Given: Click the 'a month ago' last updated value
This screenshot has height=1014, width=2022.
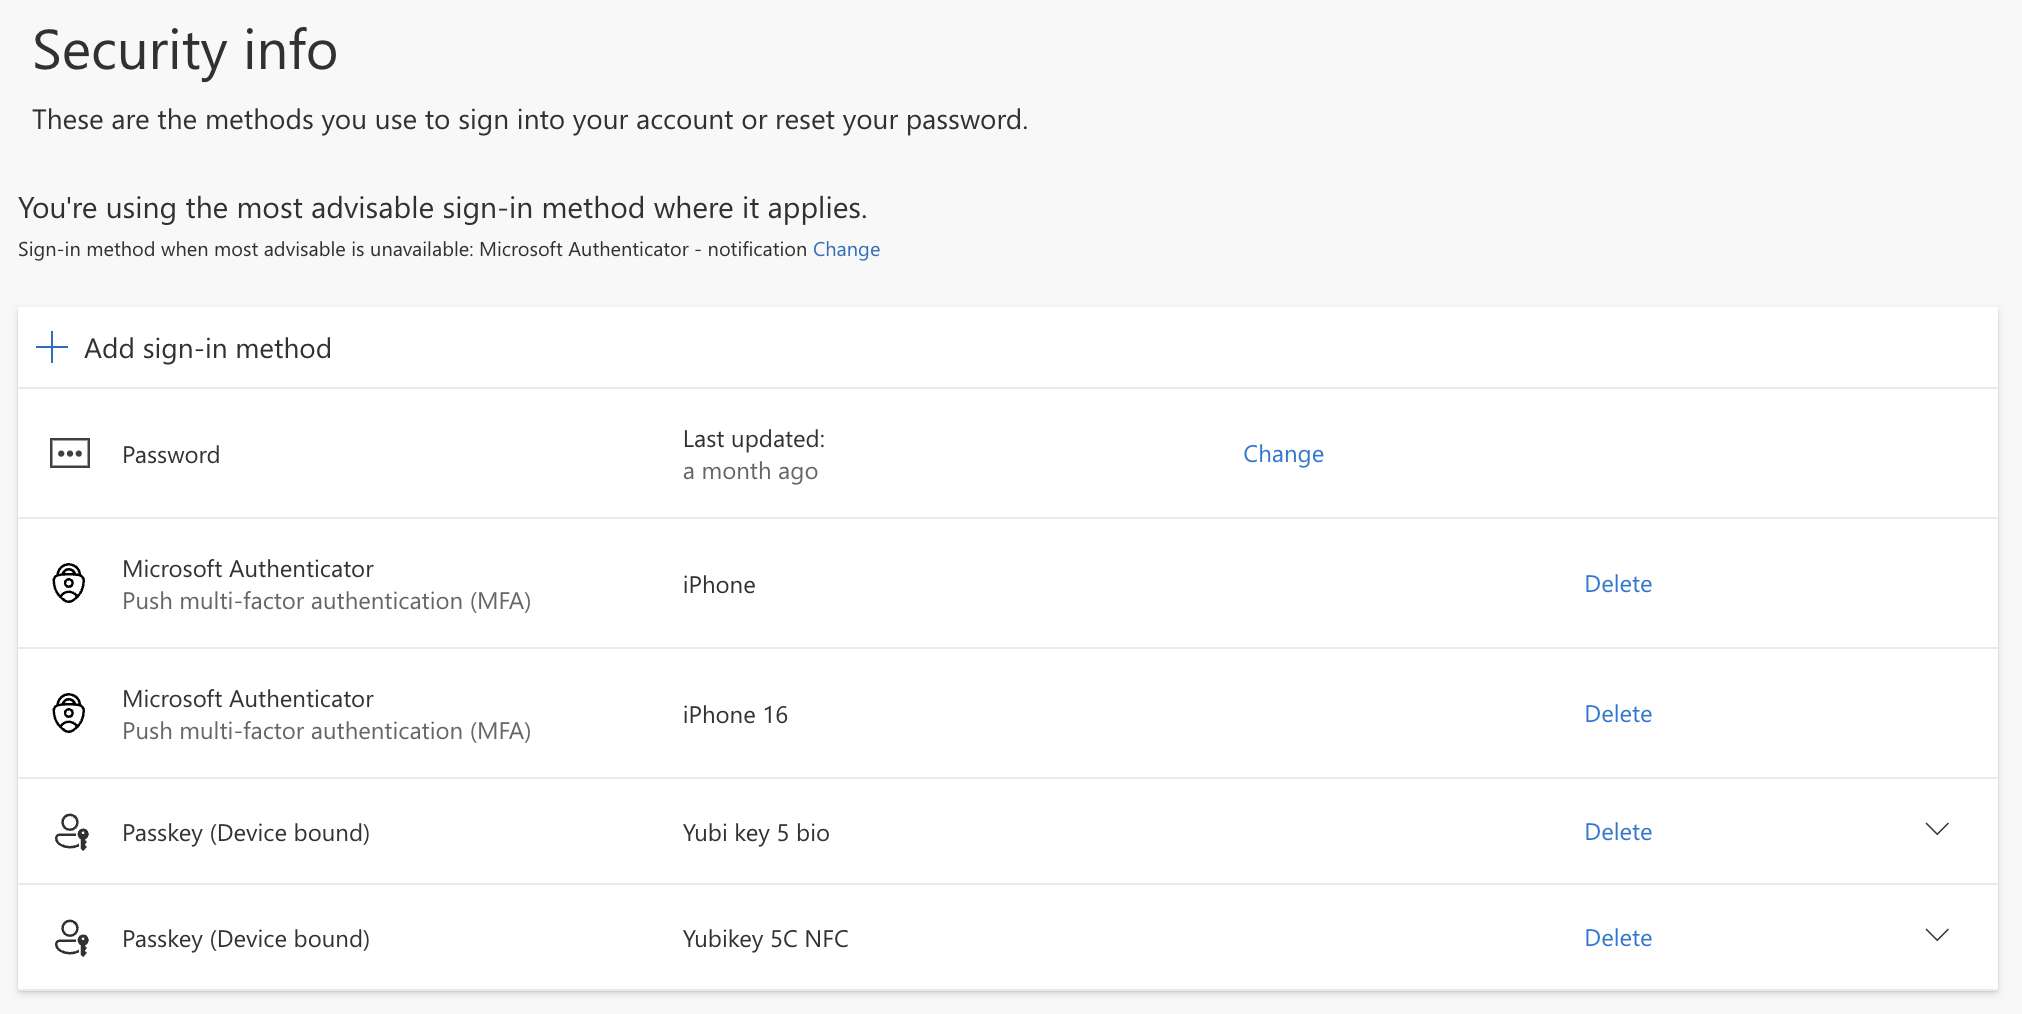Looking at the screenshot, I should pyautogui.click(x=750, y=471).
